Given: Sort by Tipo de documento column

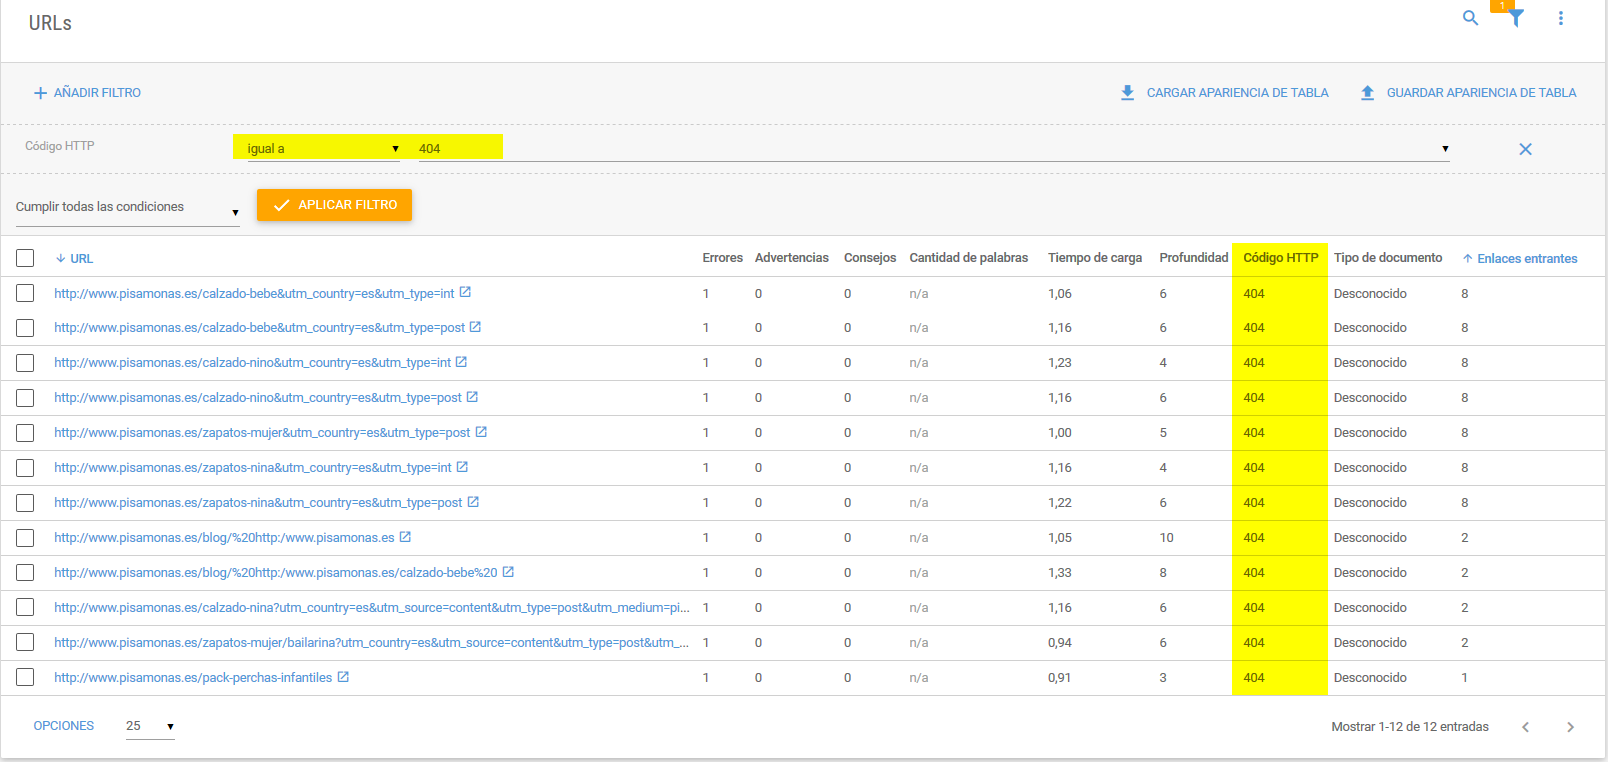Looking at the screenshot, I should click(x=1387, y=257).
